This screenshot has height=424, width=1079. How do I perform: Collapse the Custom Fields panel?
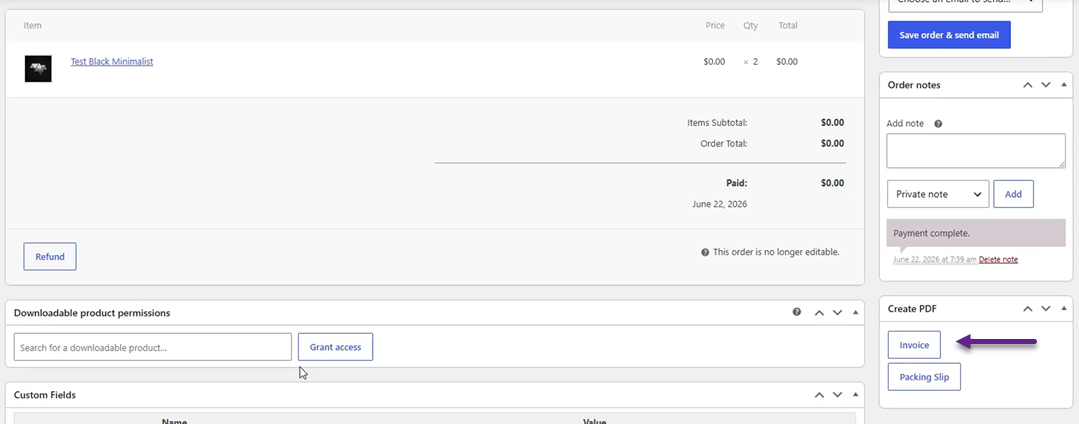[855, 395]
